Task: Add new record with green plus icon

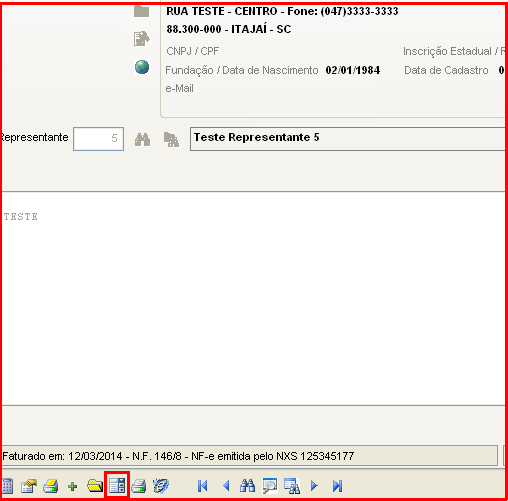Action: pyautogui.click(x=72, y=486)
